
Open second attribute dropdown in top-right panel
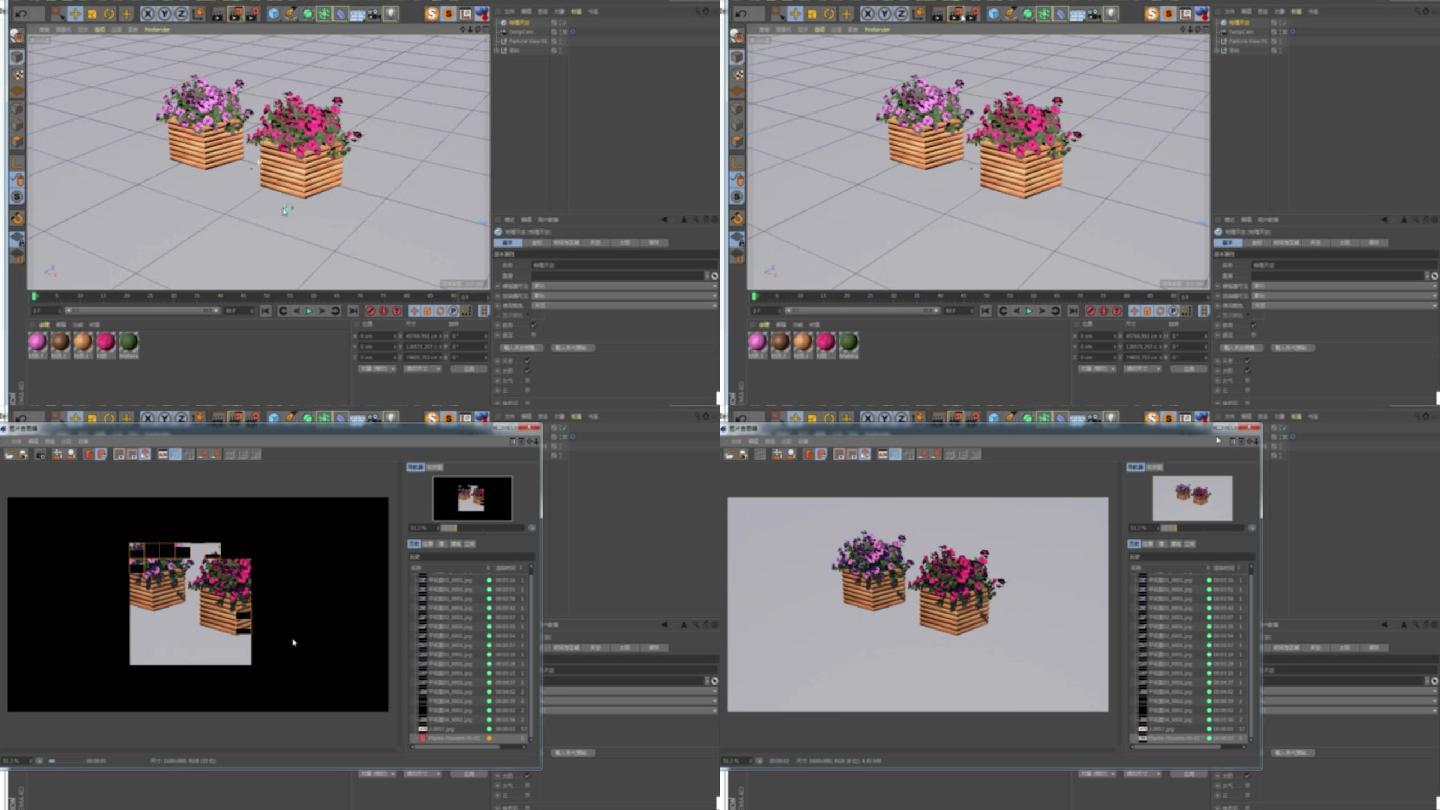(x=1344, y=295)
